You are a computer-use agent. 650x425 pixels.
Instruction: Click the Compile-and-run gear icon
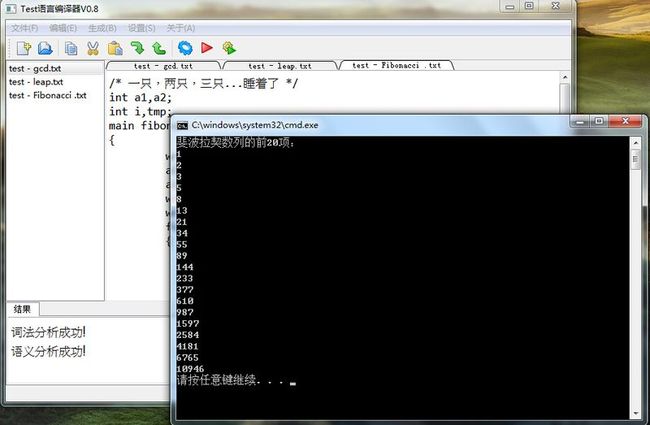(x=229, y=48)
